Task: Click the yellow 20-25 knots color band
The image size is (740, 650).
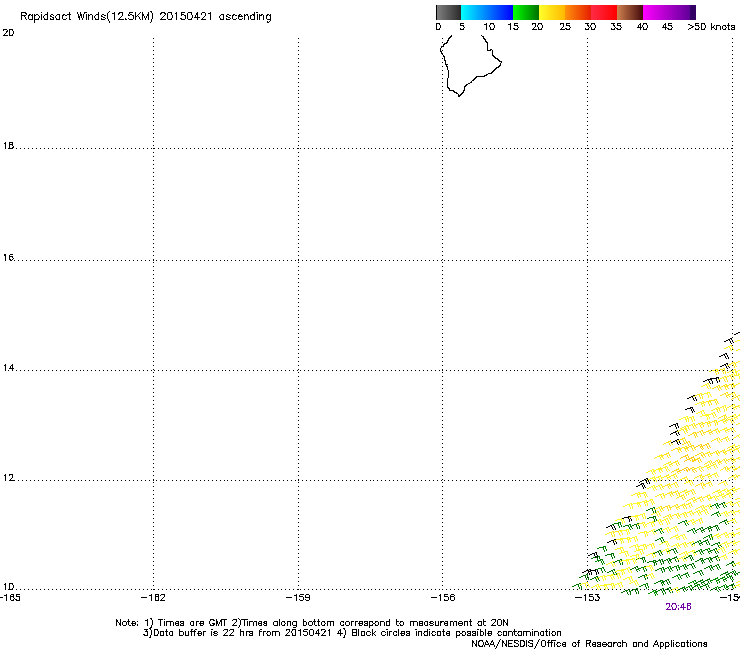Action: pyautogui.click(x=552, y=12)
